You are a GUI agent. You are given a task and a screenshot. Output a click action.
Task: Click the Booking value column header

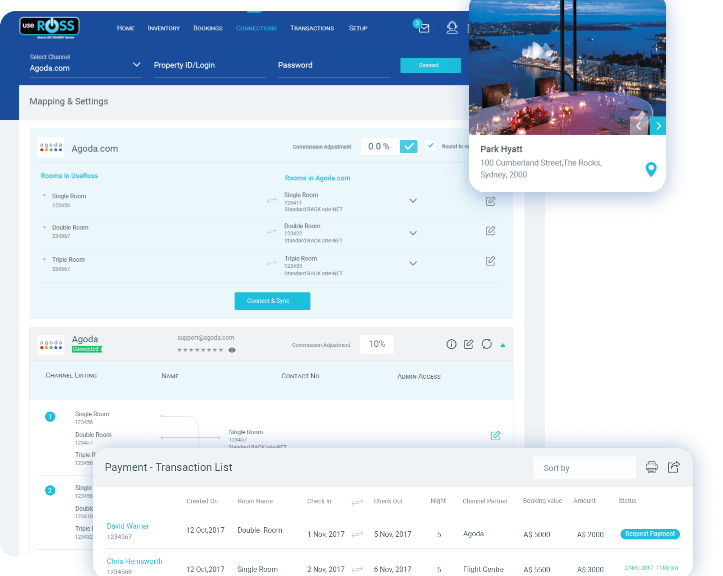[x=542, y=500]
